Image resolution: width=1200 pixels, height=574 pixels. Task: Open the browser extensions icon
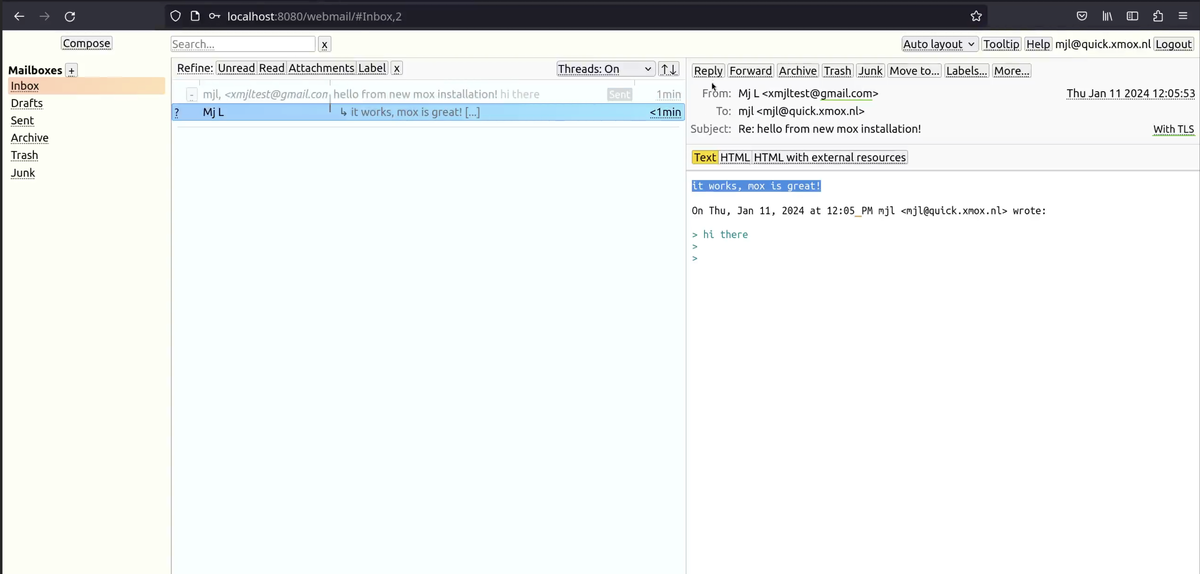(1158, 16)
